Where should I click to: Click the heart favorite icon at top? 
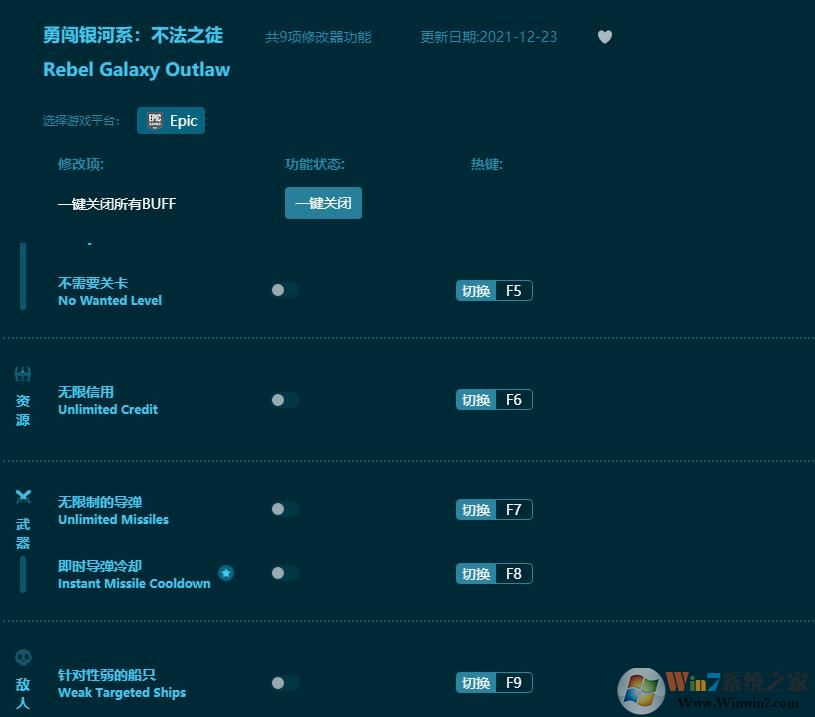(x=605, y=37)
